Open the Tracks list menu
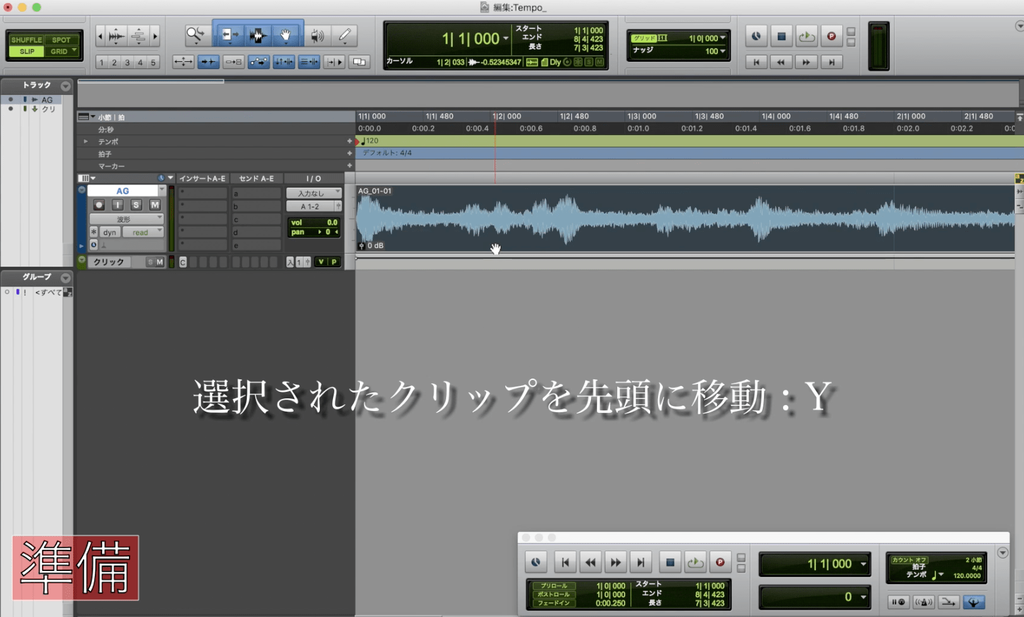 click(x=65, y=86)
